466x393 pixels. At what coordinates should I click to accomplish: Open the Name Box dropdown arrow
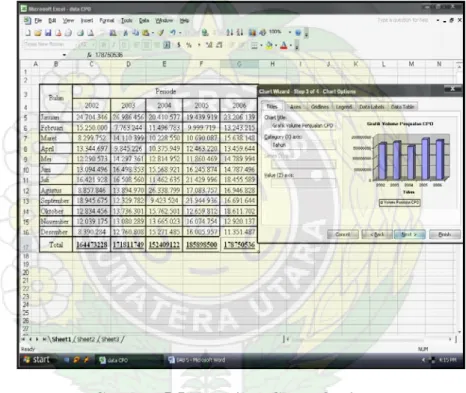coord(64,55)
